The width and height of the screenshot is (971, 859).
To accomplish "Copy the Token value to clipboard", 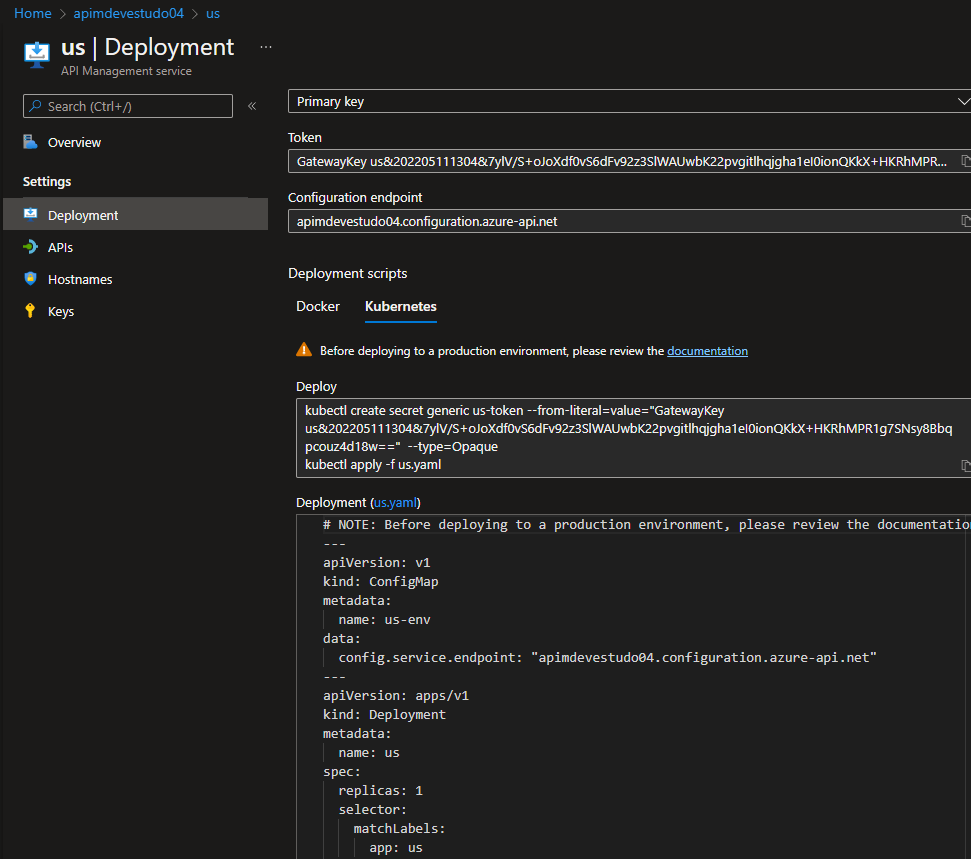I will 965,161.
